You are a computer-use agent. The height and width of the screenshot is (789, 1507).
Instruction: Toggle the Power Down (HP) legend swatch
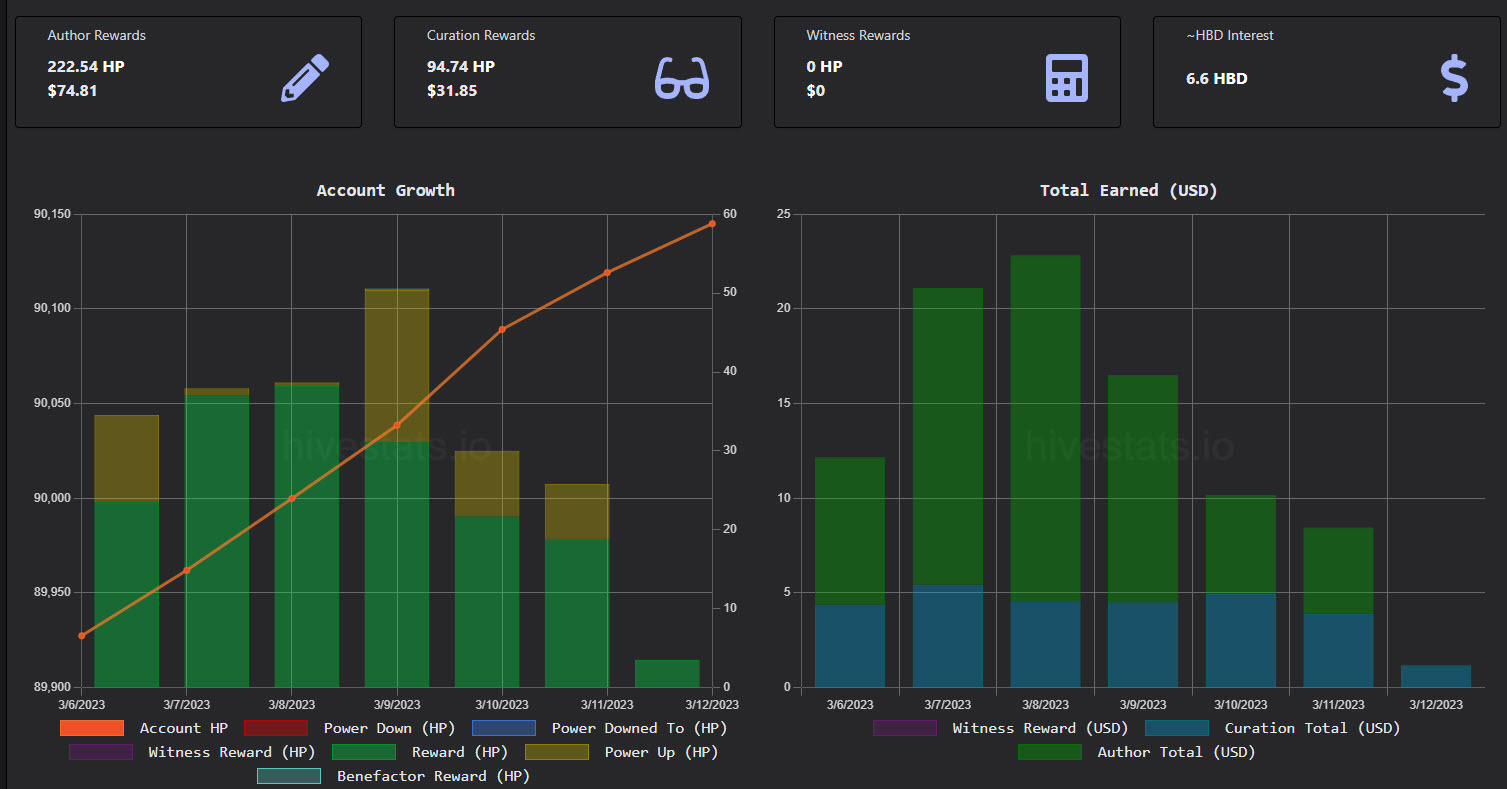coord(276,728)
